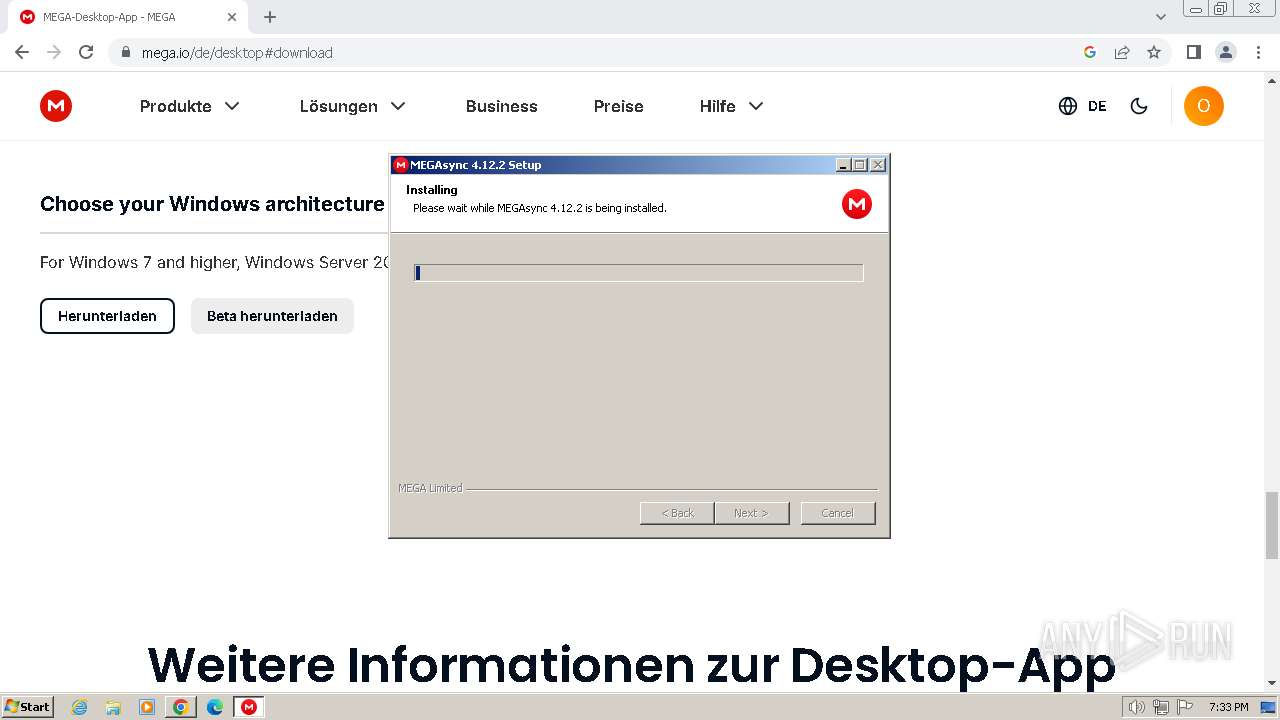Viewport: 1280px width, 720px height.
Task: Open the tab search dropdown arrow
Action: point(1161,17)
